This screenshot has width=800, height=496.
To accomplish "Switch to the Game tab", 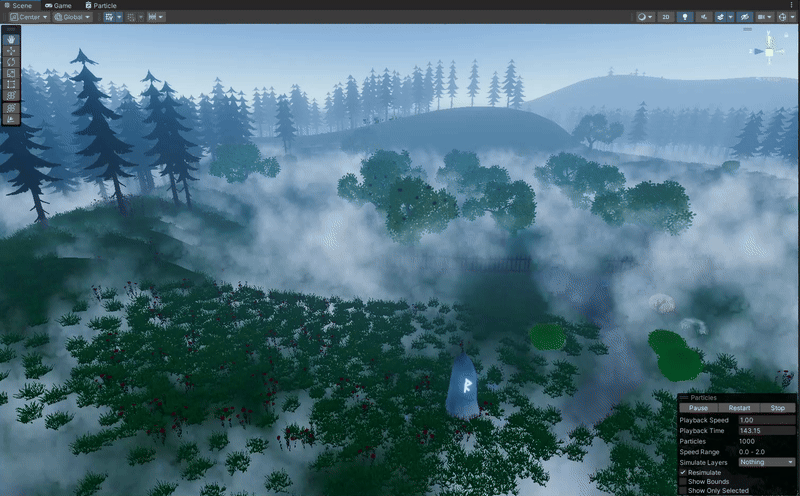I will (x=58, y=5).
